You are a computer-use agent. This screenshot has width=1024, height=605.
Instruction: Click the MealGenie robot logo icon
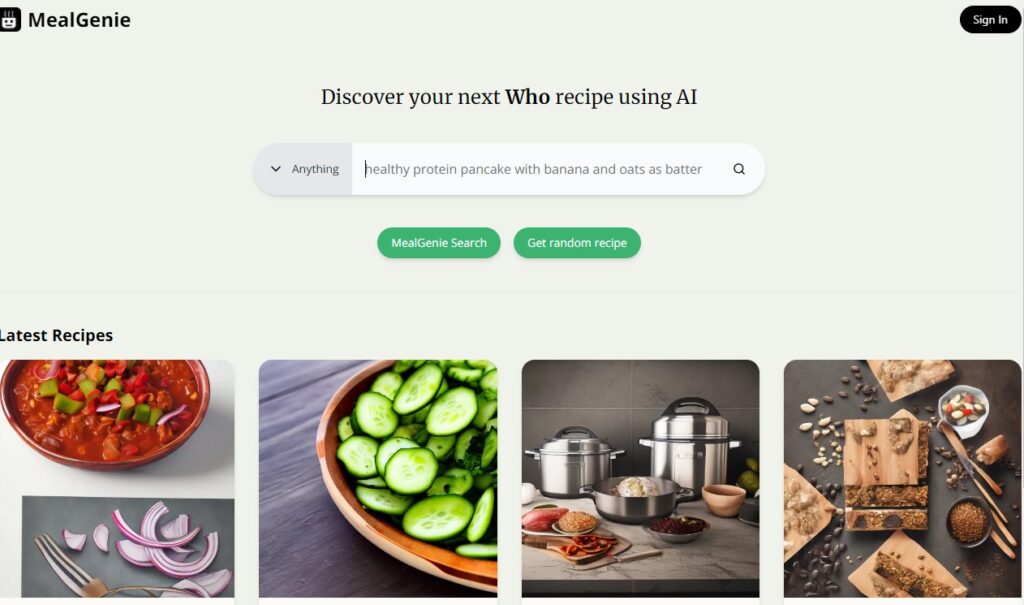[x=9, y=20]
